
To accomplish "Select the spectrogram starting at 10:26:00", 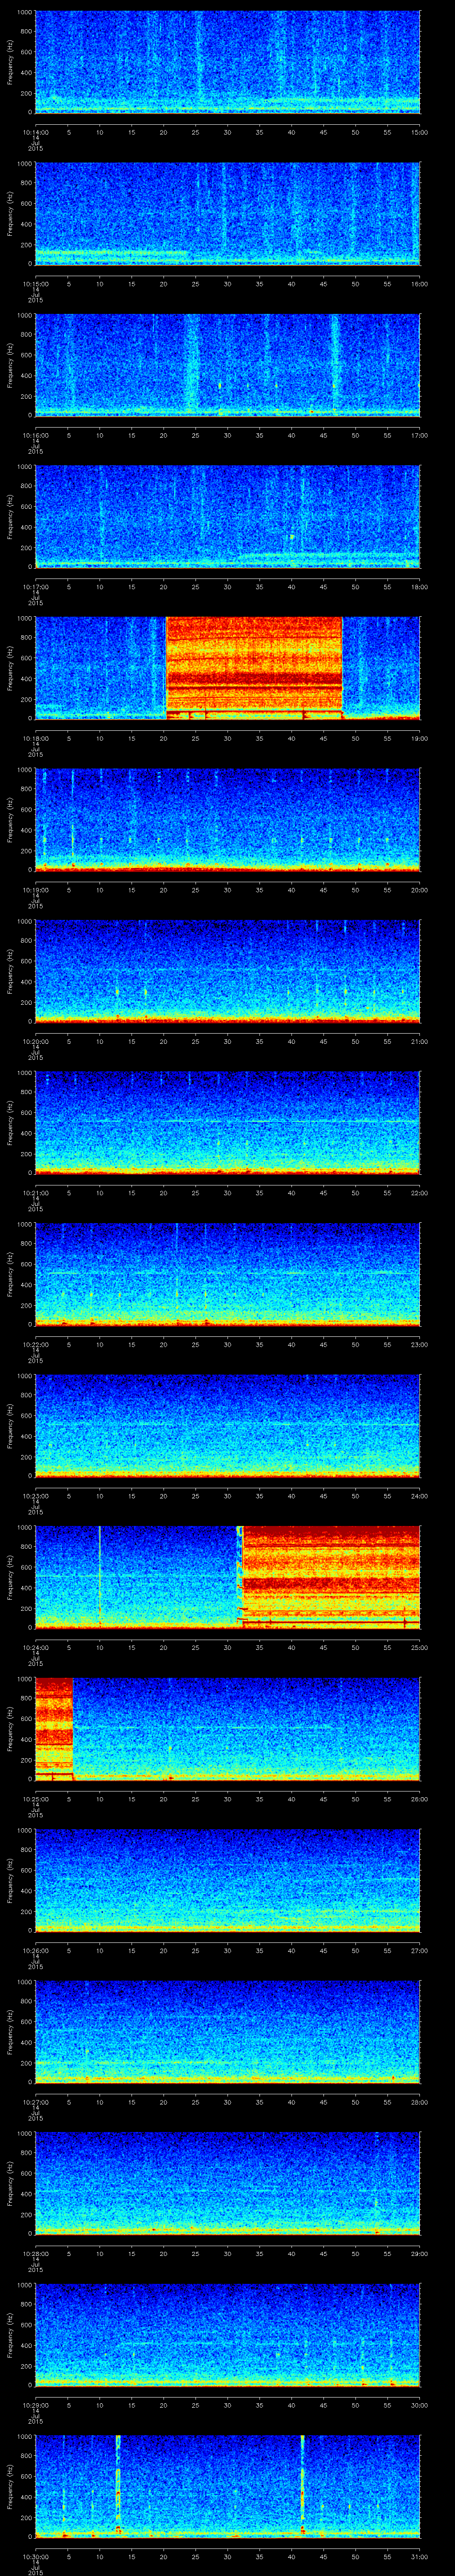I will [x=227, y=1880].
